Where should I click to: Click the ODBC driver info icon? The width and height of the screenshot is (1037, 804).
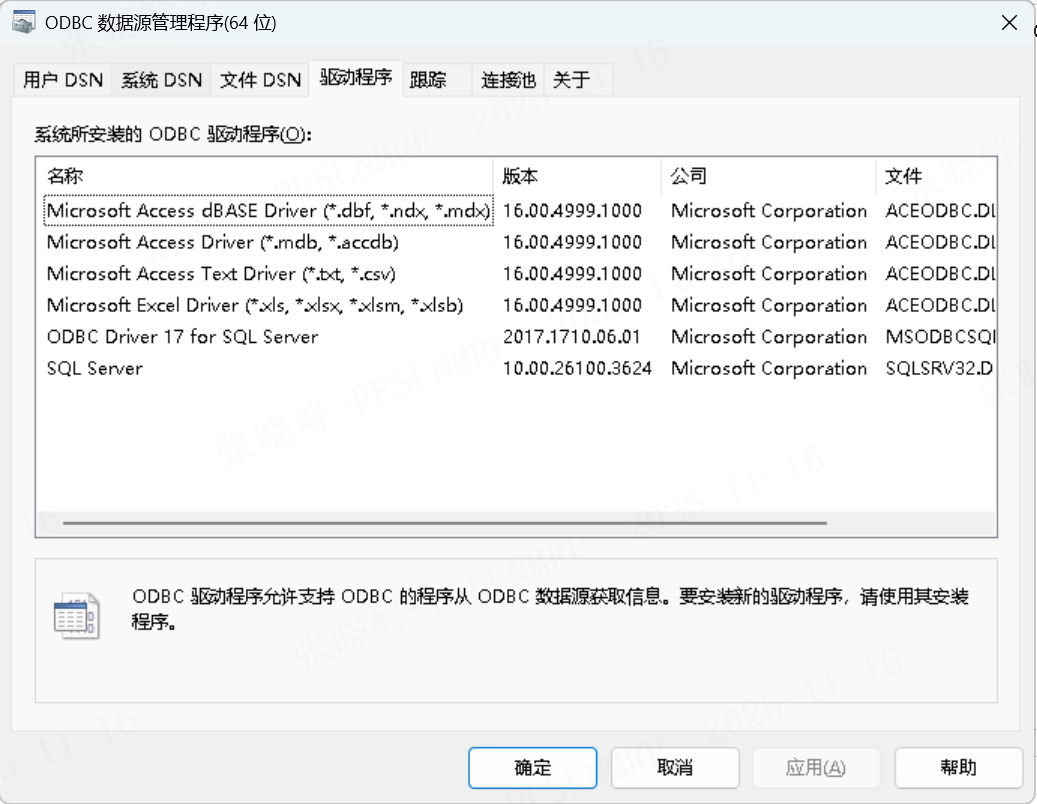[x=77, y=616]
